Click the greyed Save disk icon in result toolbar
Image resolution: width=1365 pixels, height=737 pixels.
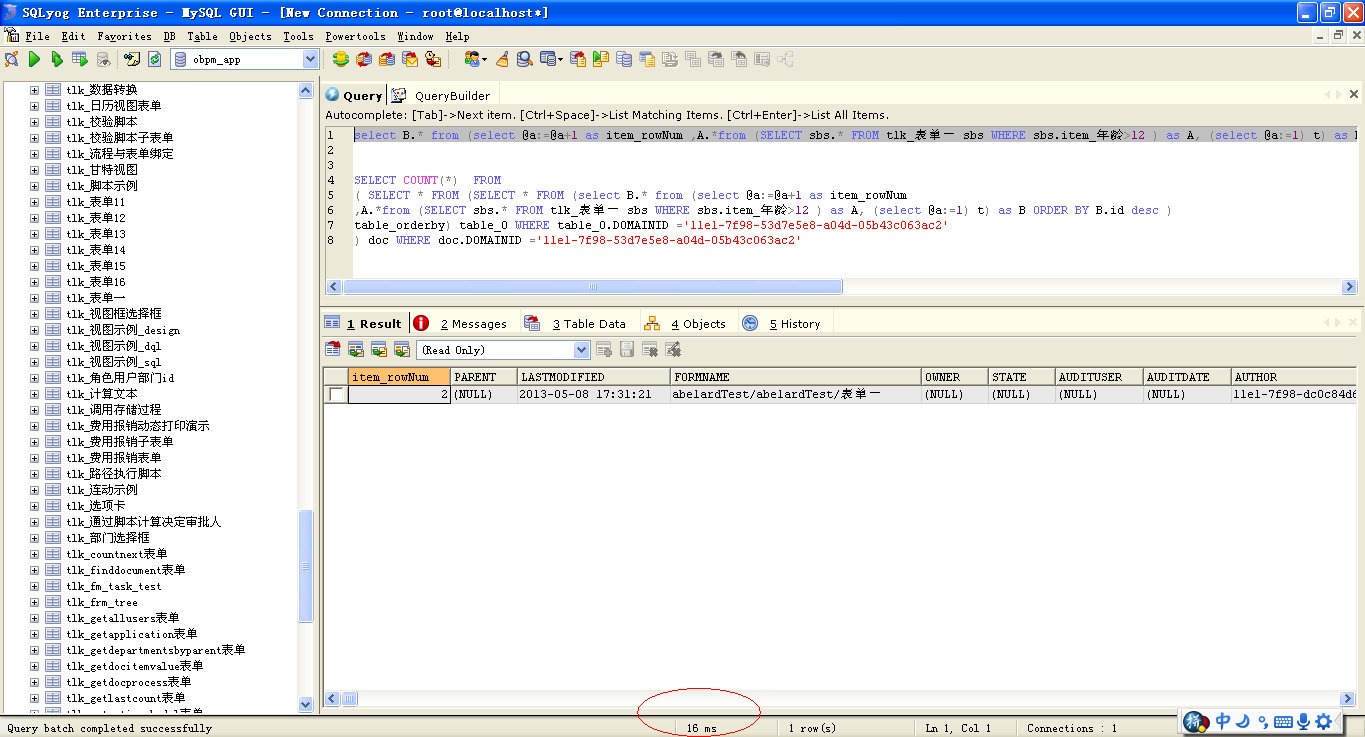(627, 349)
